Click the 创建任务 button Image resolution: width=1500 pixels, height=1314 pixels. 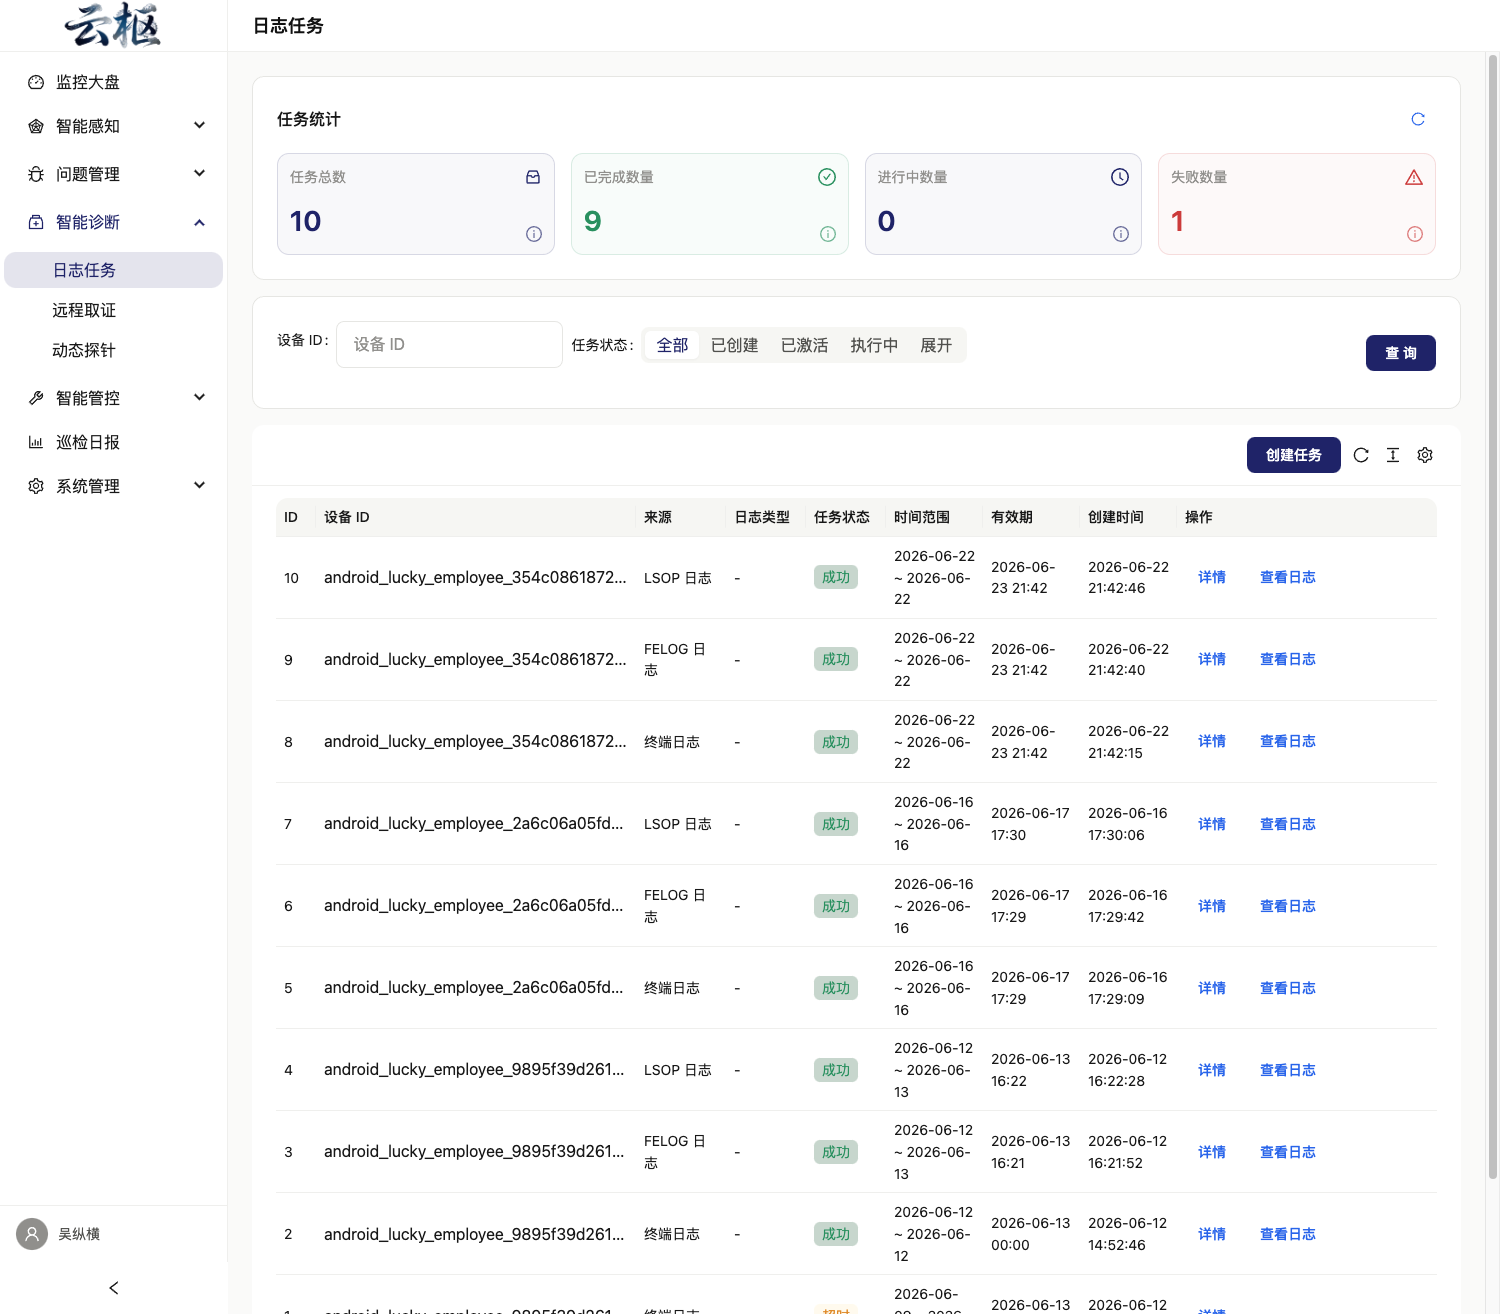(x=1294, y=455)
